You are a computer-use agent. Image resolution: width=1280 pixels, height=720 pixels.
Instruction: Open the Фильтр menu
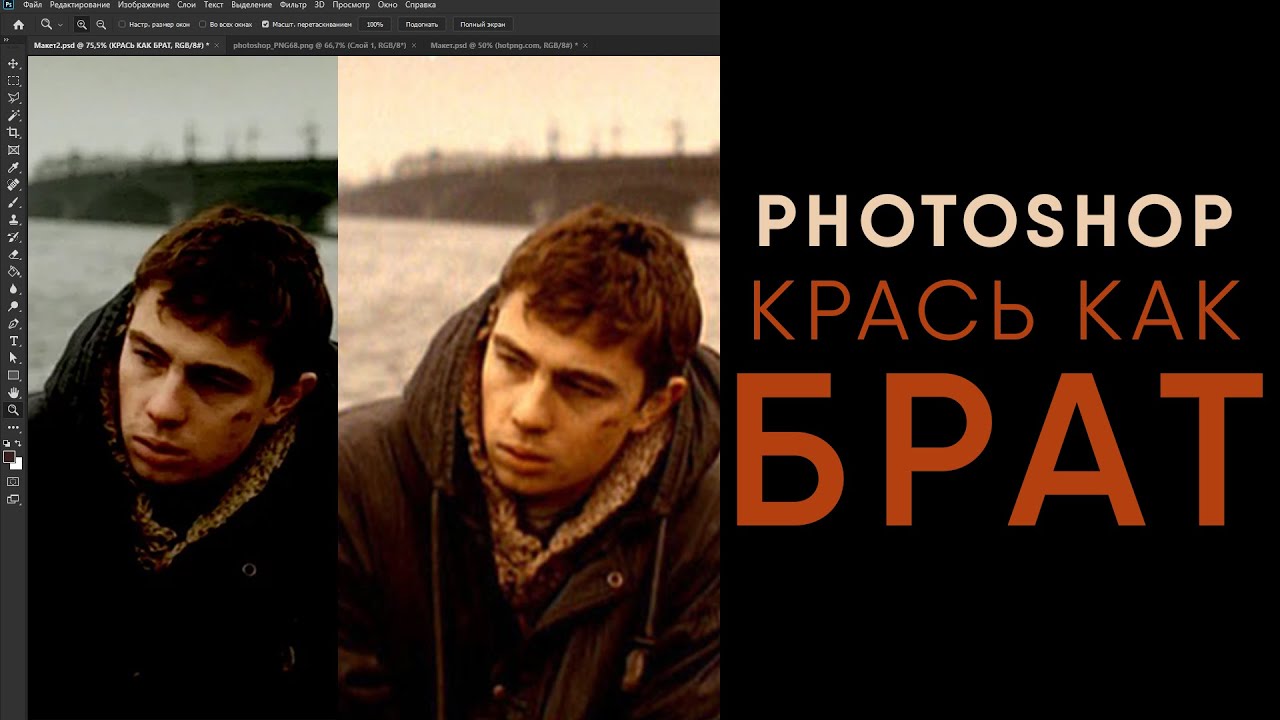(x=293, y=5)
